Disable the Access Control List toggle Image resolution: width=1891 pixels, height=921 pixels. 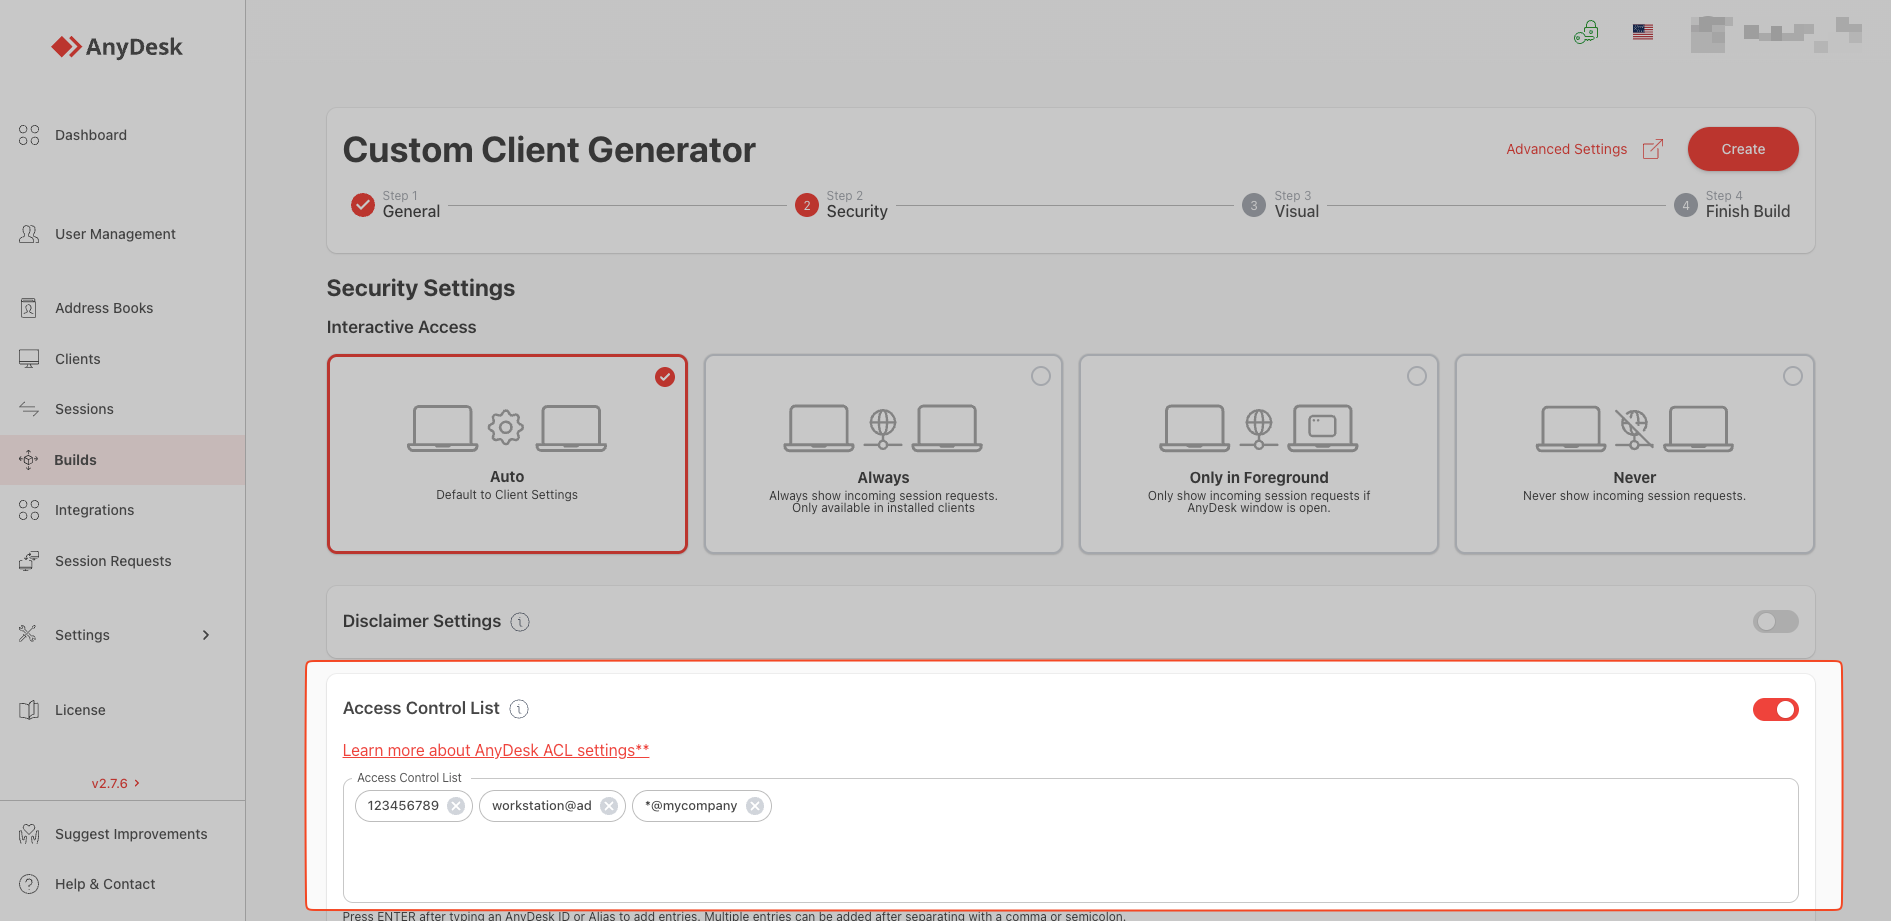(1775, 709)
